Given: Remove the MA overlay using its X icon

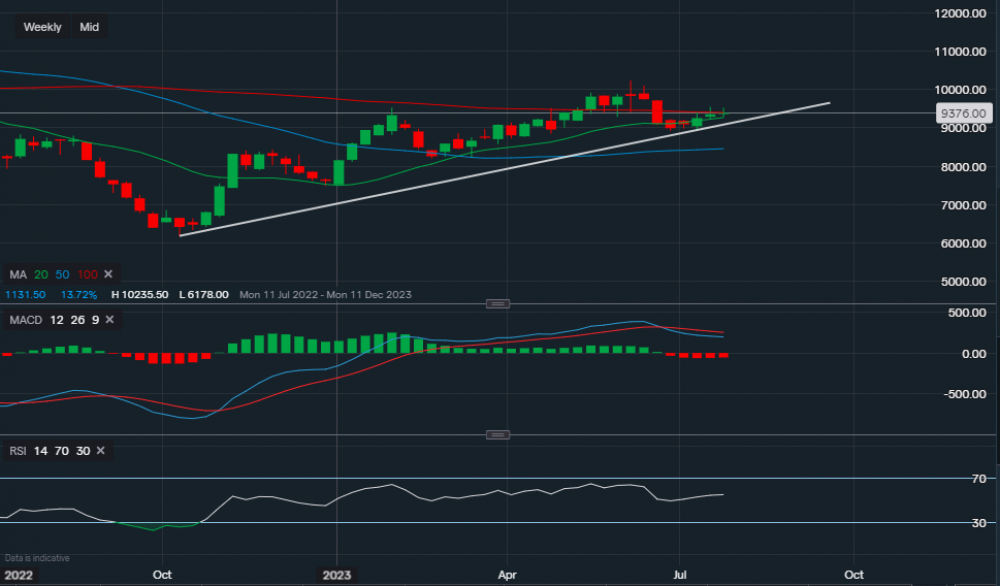Looking at the screenshot, I should (108, 273).
